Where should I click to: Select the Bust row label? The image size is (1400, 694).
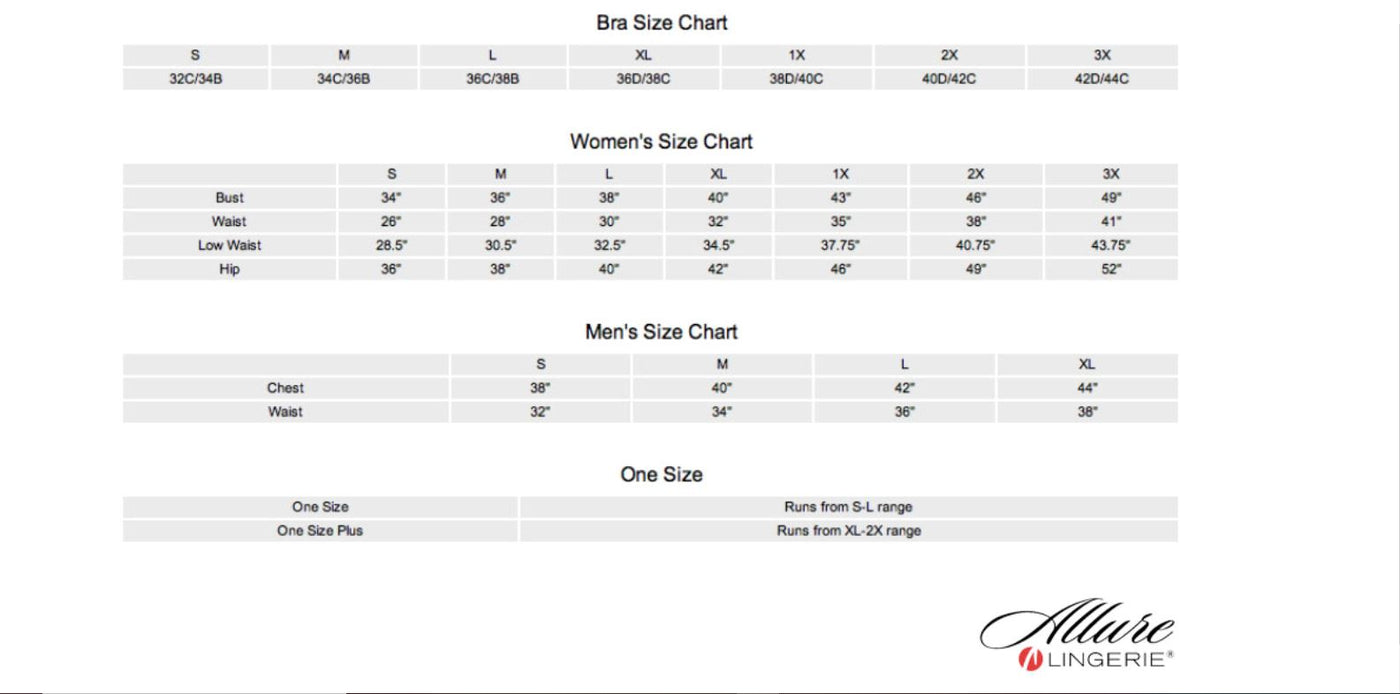click(229, 198)
